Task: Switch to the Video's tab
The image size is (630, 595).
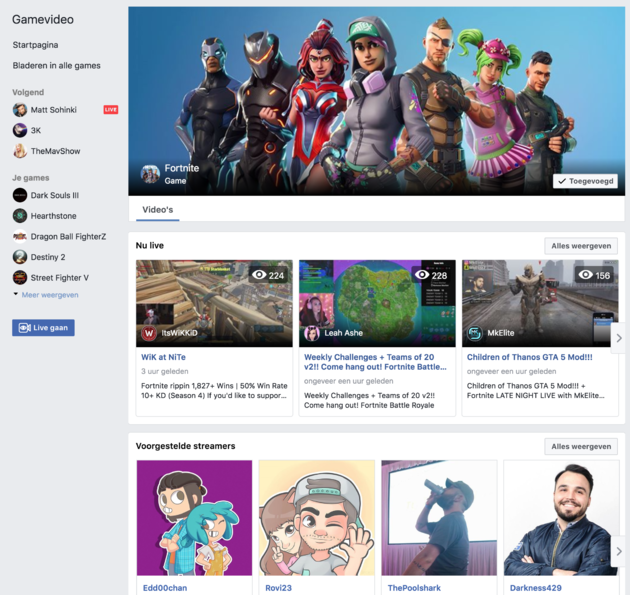Action: (x=158, y=210)
